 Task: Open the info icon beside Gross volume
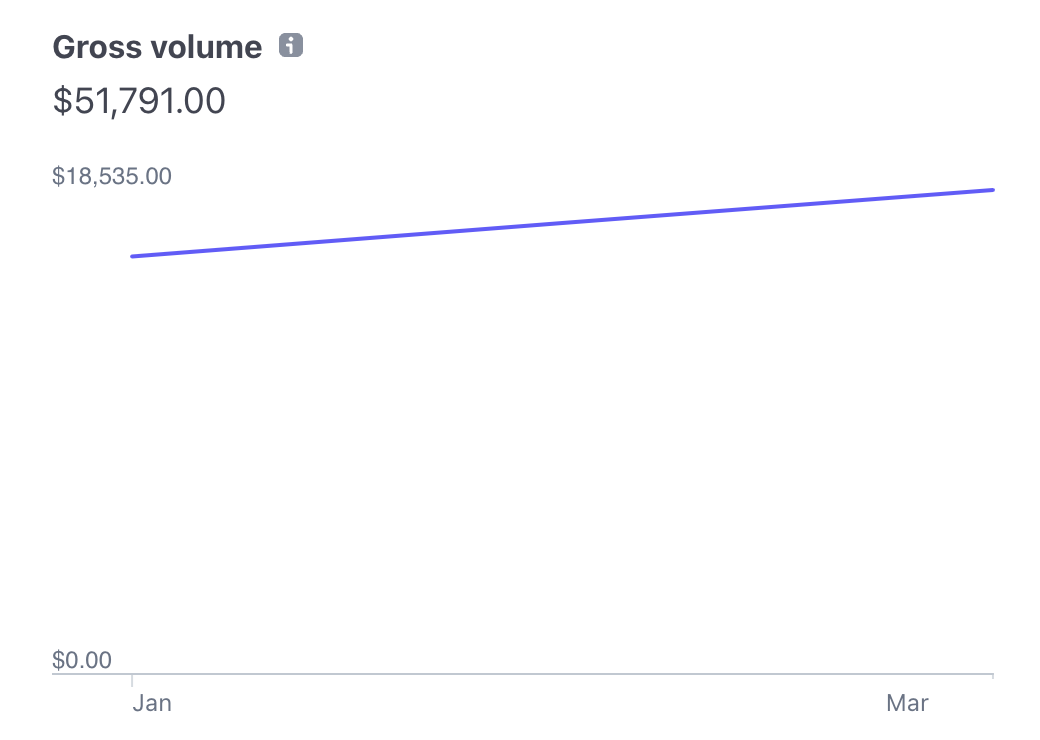[291, 45]
